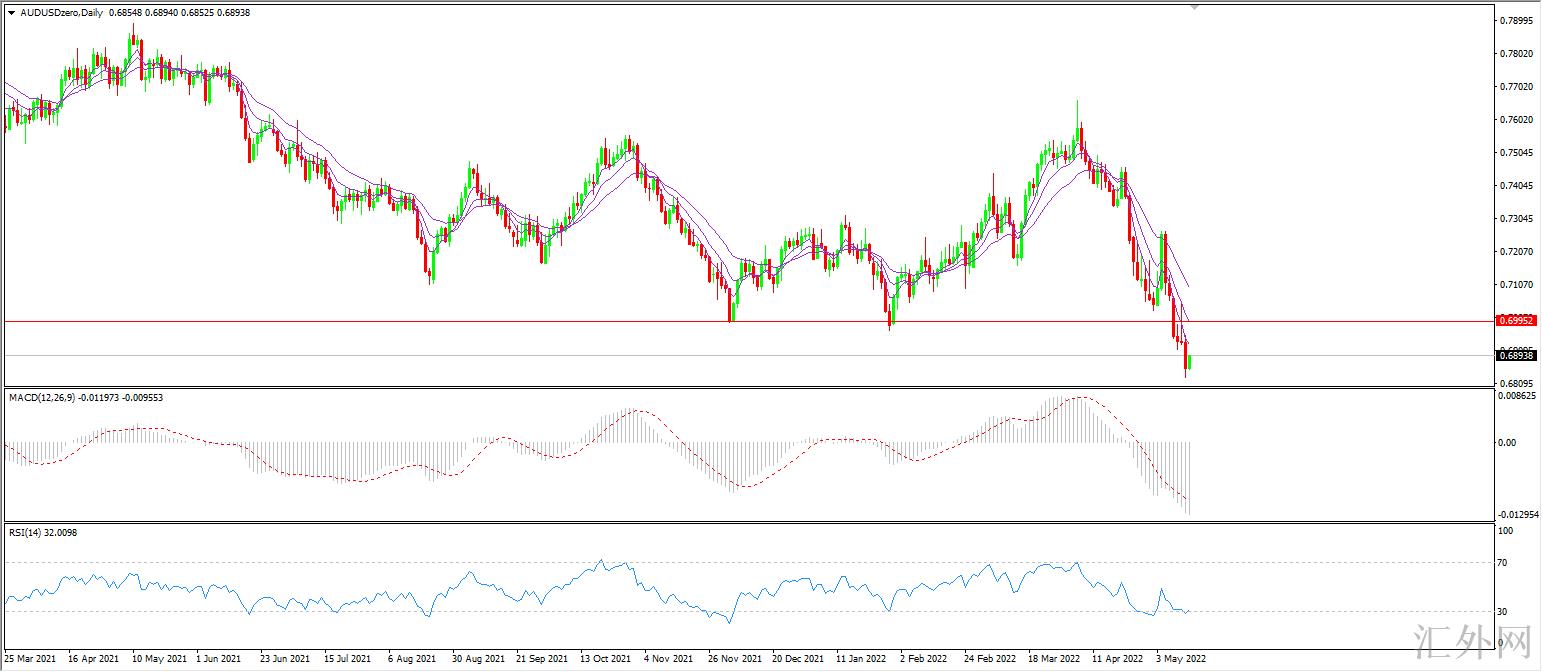Screen dimensions: 1542x672
Task: Click the red 0.69952 price label
Action: (x=1516, y=321)
